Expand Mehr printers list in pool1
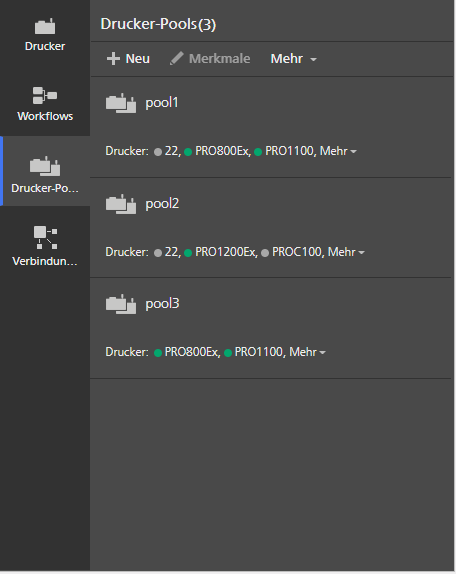The image size is (456, 574). pos(338,151)
